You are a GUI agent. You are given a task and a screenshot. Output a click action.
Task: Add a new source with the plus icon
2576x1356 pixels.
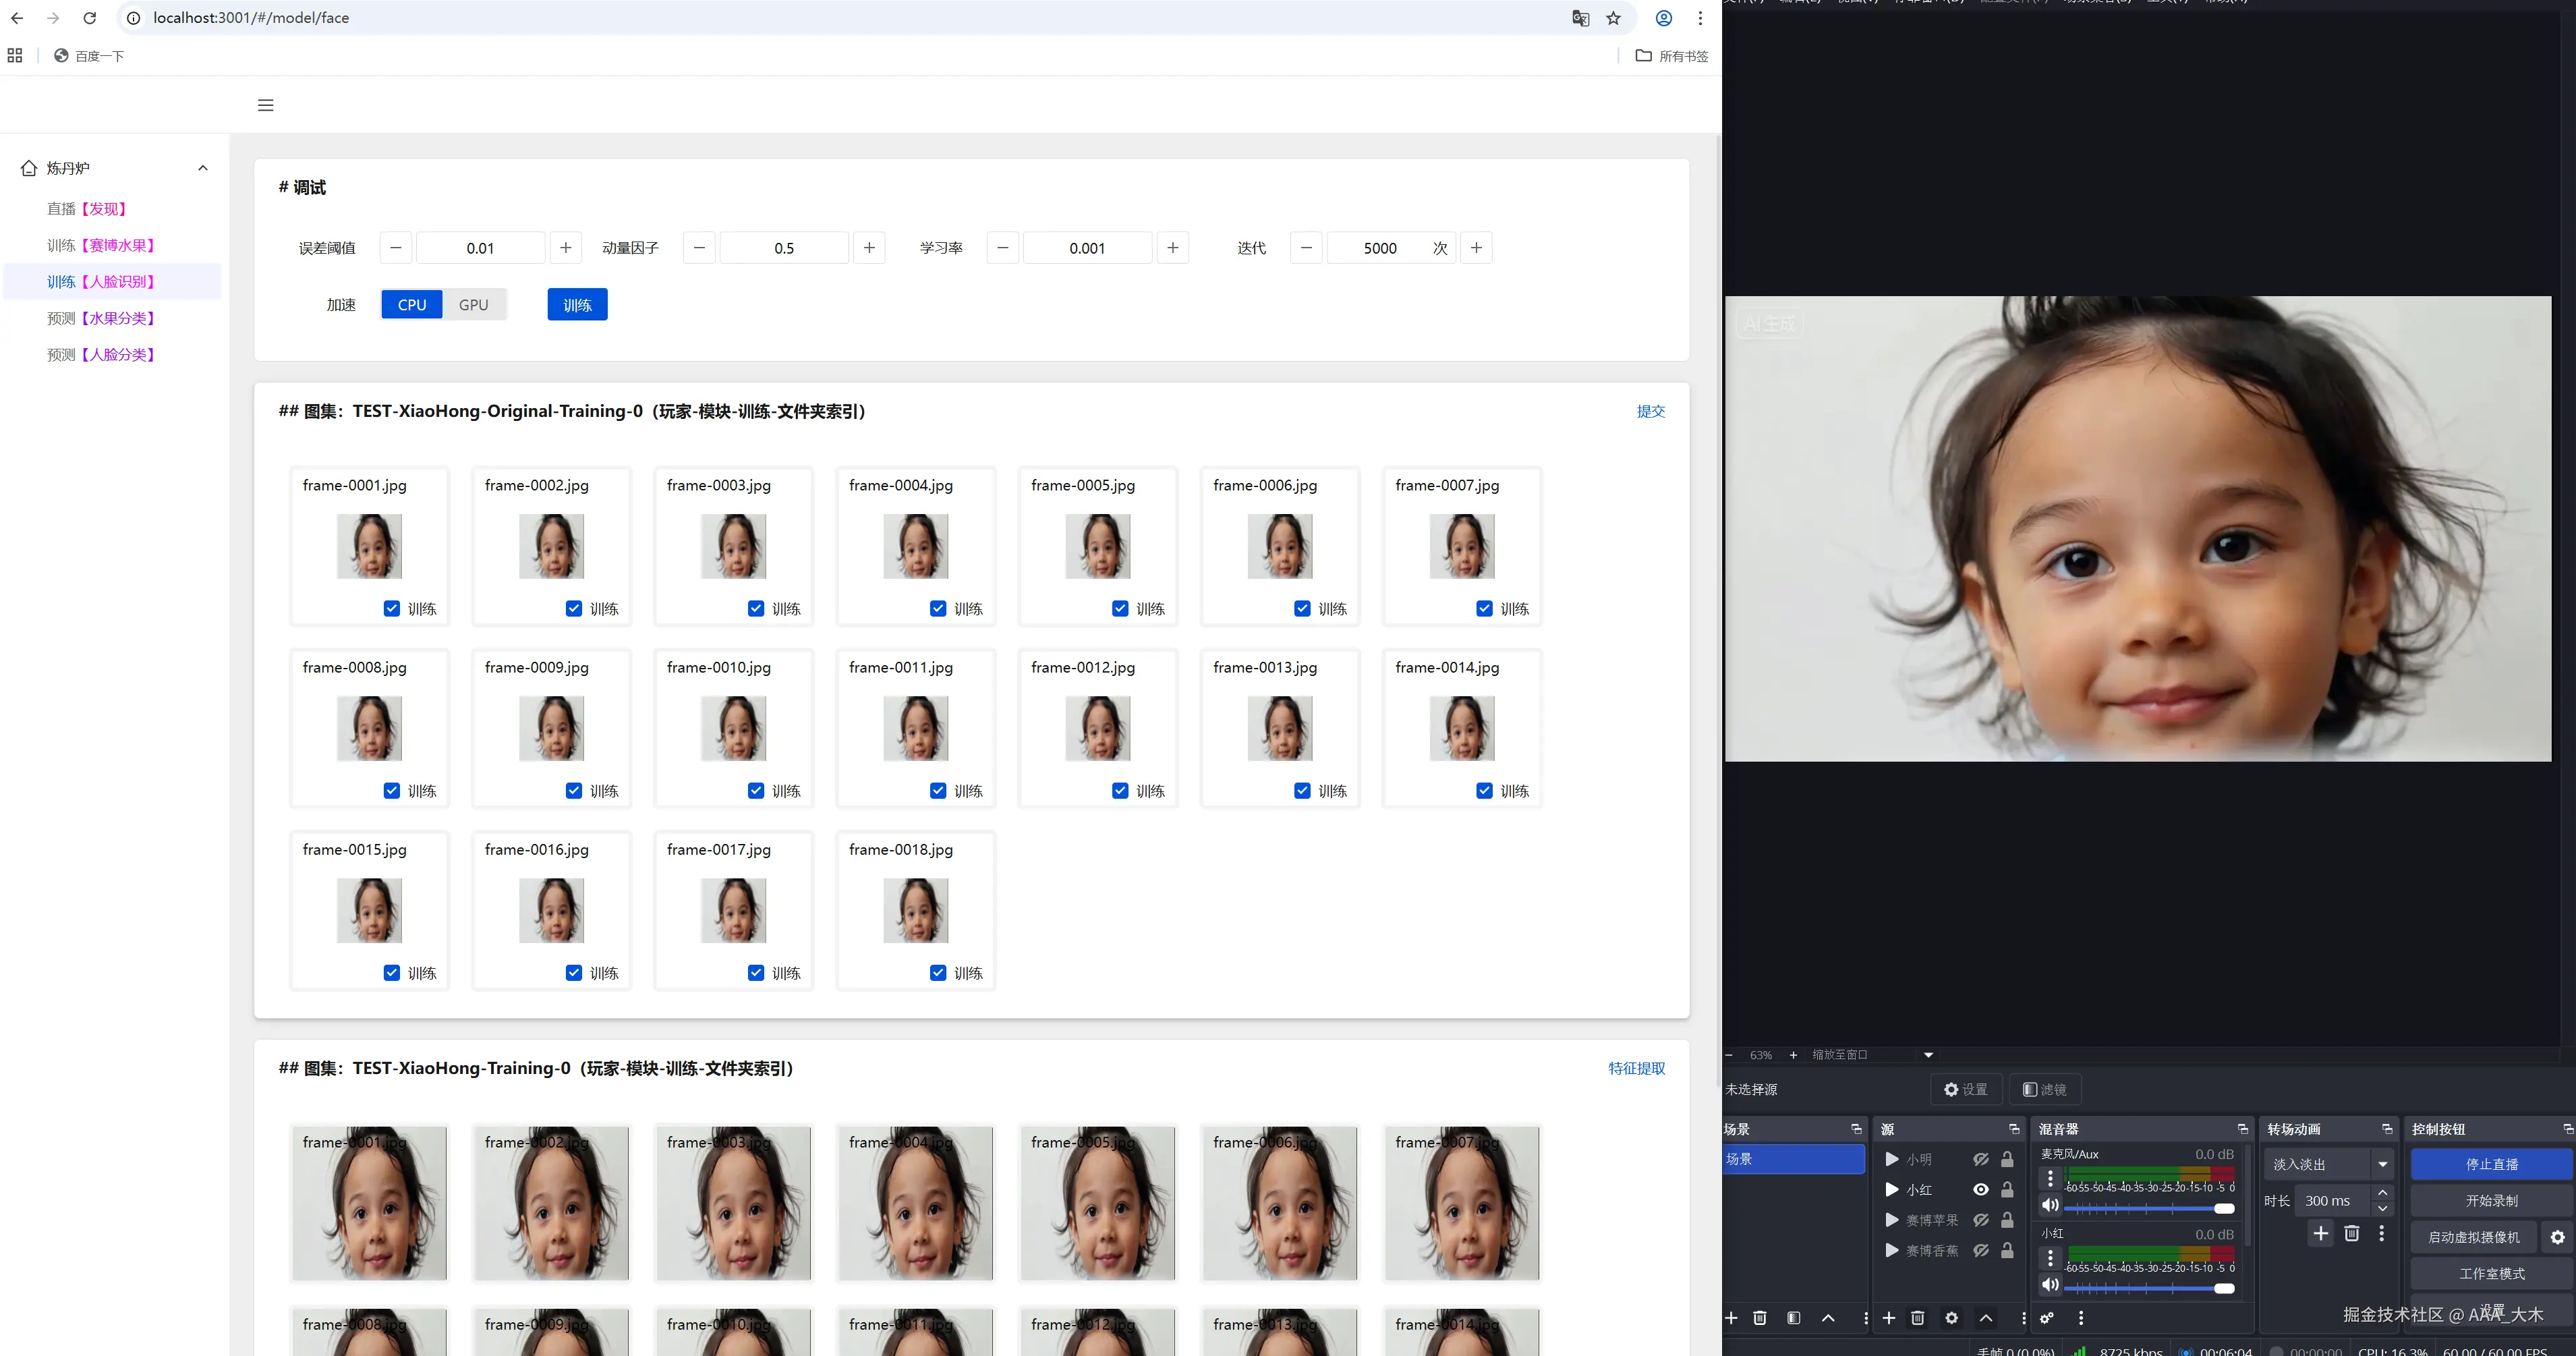point(1889,1318)
